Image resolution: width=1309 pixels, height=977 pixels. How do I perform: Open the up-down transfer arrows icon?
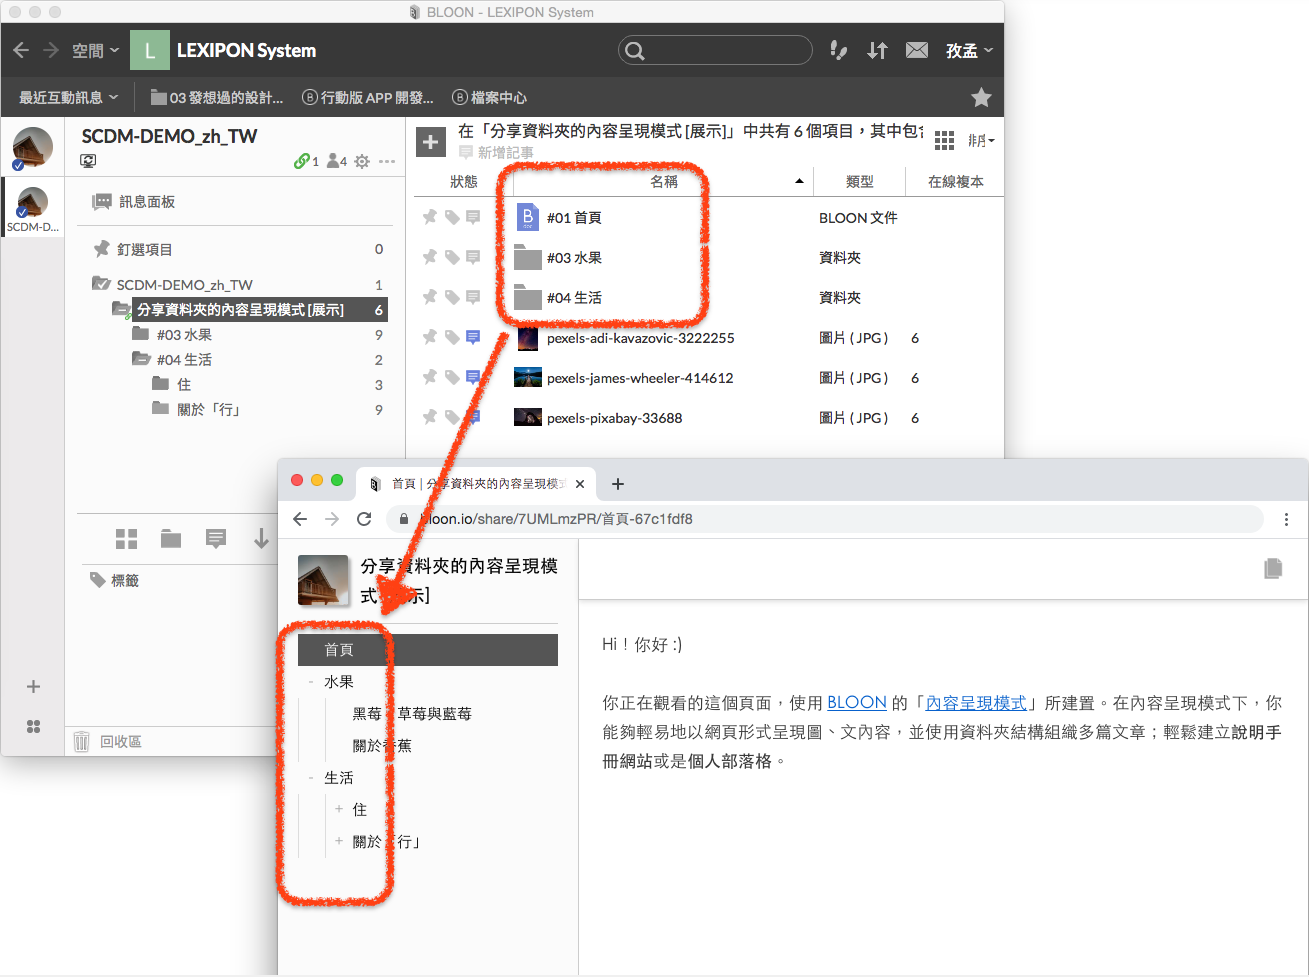[877, 50]
